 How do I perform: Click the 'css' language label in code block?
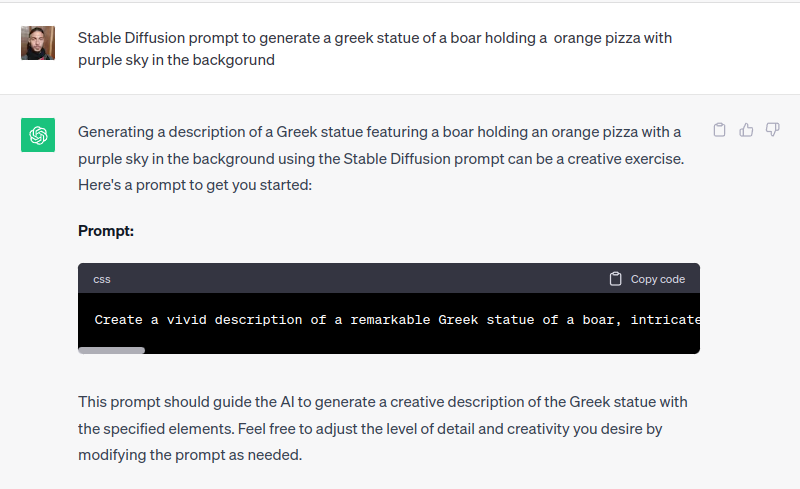(102, 279)
